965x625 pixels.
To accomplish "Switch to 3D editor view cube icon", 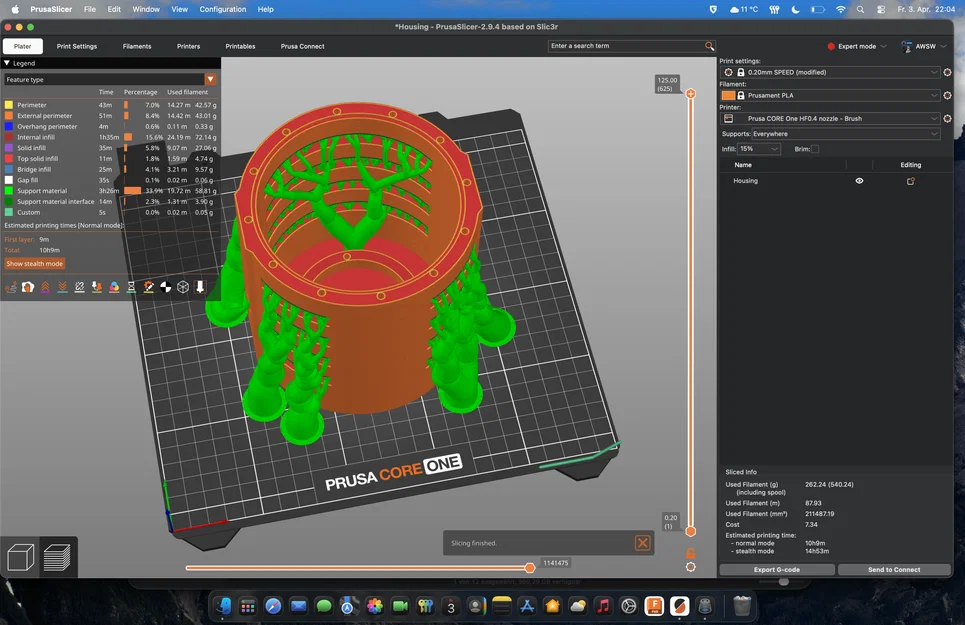I will pyautogui.click(x=22, y=557).
